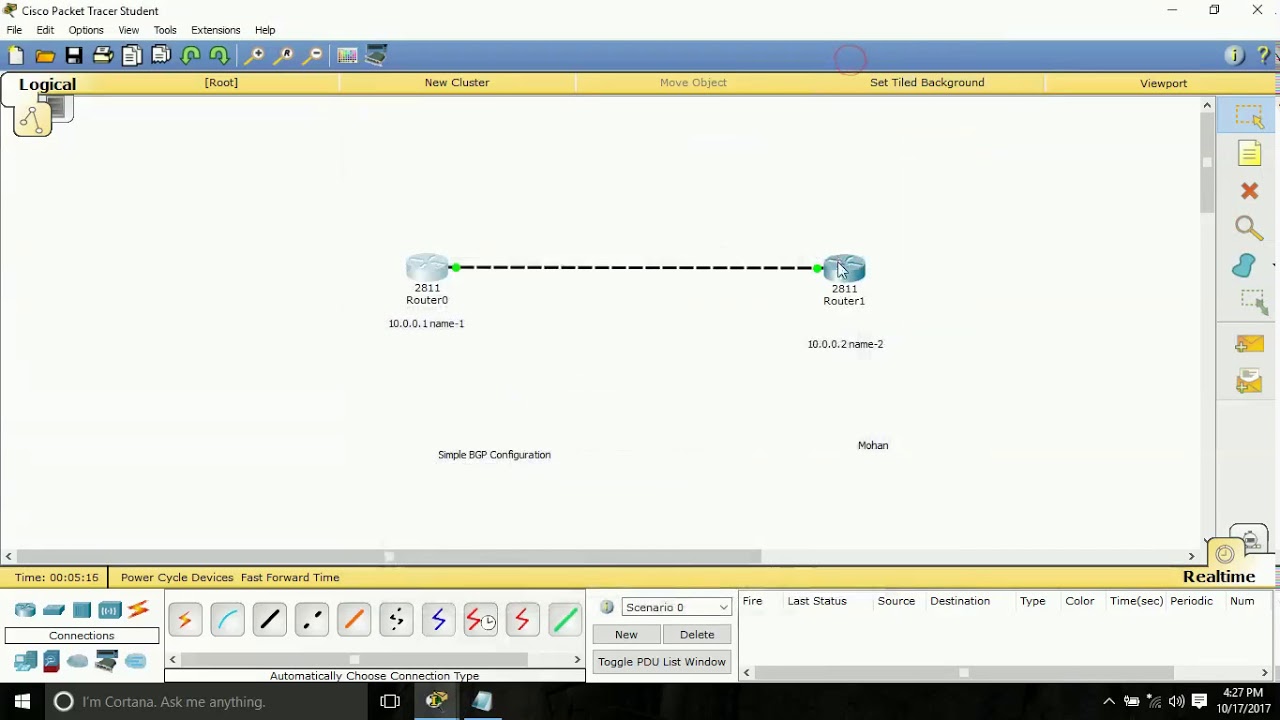Choose Connections lightning category icon
Image resolution: width=1280 pixels, height=720 pixels.
coord(138,609)
